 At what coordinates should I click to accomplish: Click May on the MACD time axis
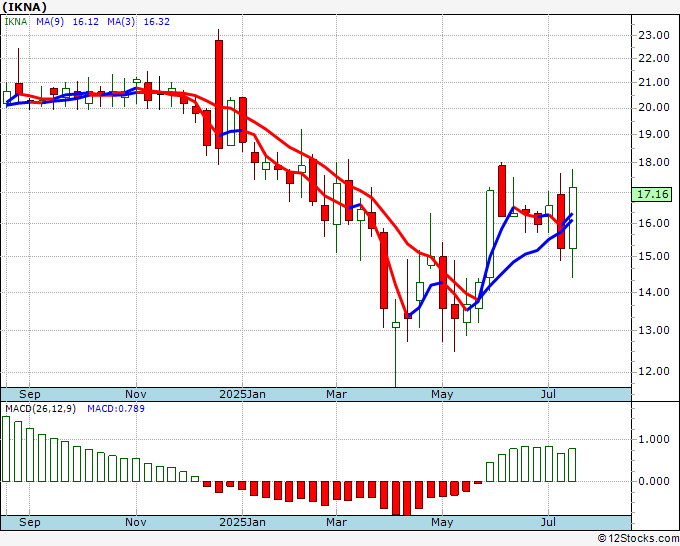(442, 522)
